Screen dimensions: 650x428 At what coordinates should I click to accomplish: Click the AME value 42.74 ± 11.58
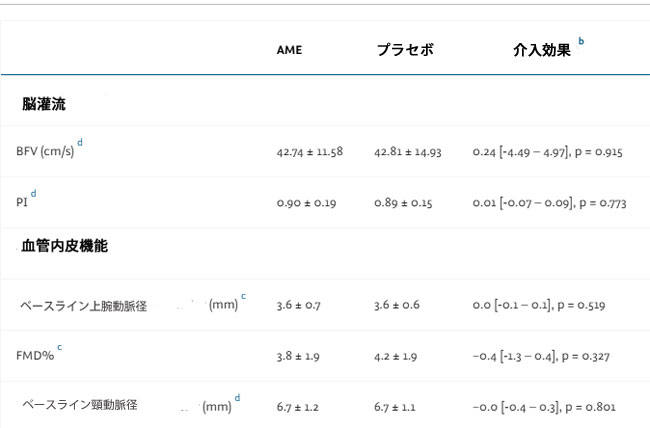tap(310, 152)
